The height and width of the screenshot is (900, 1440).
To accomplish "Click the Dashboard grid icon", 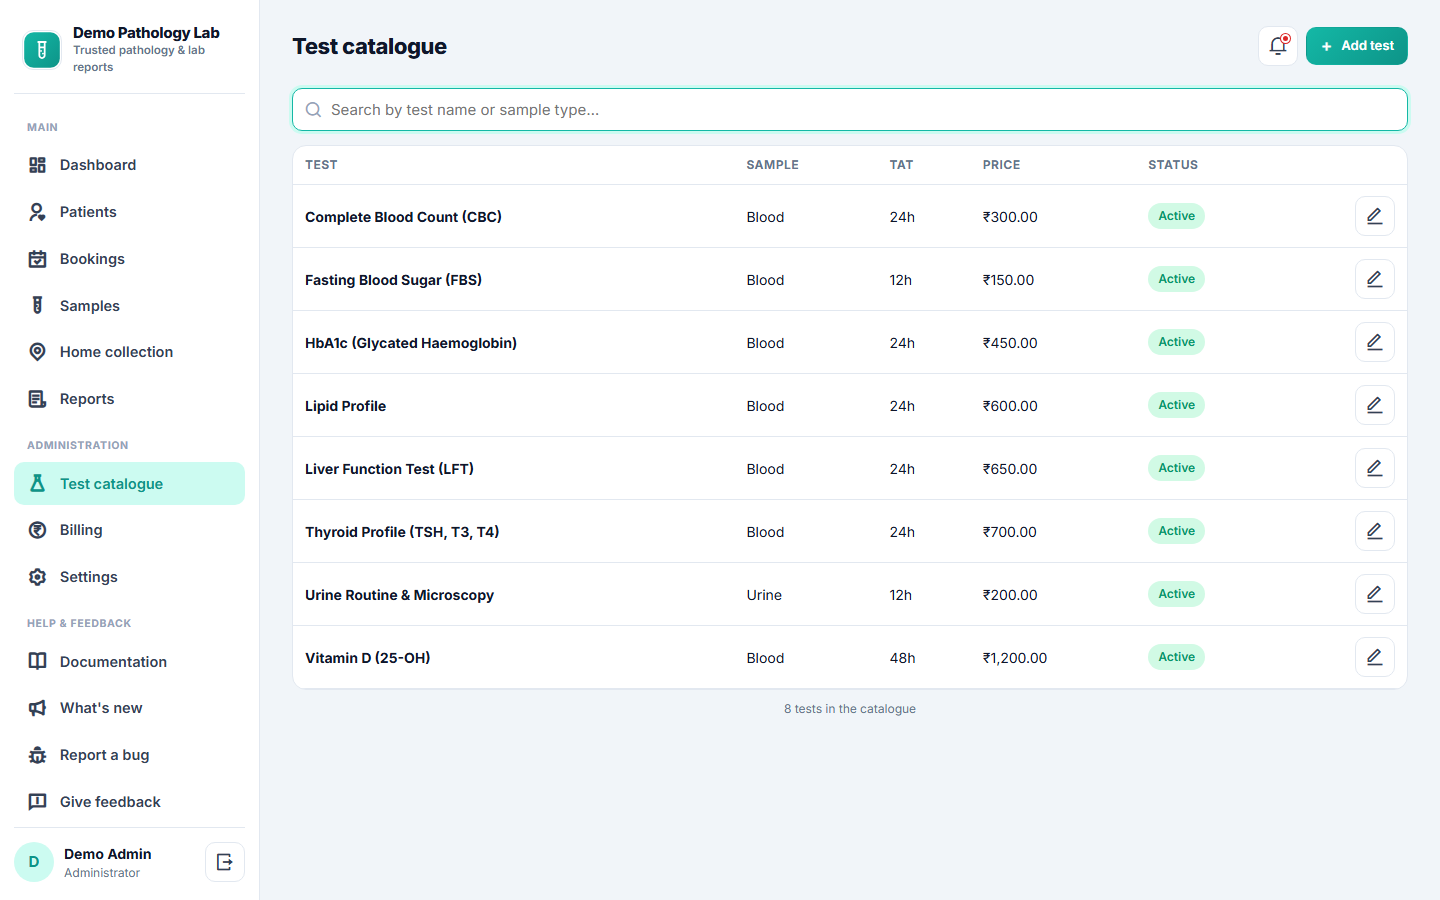I will pos(37,165).
